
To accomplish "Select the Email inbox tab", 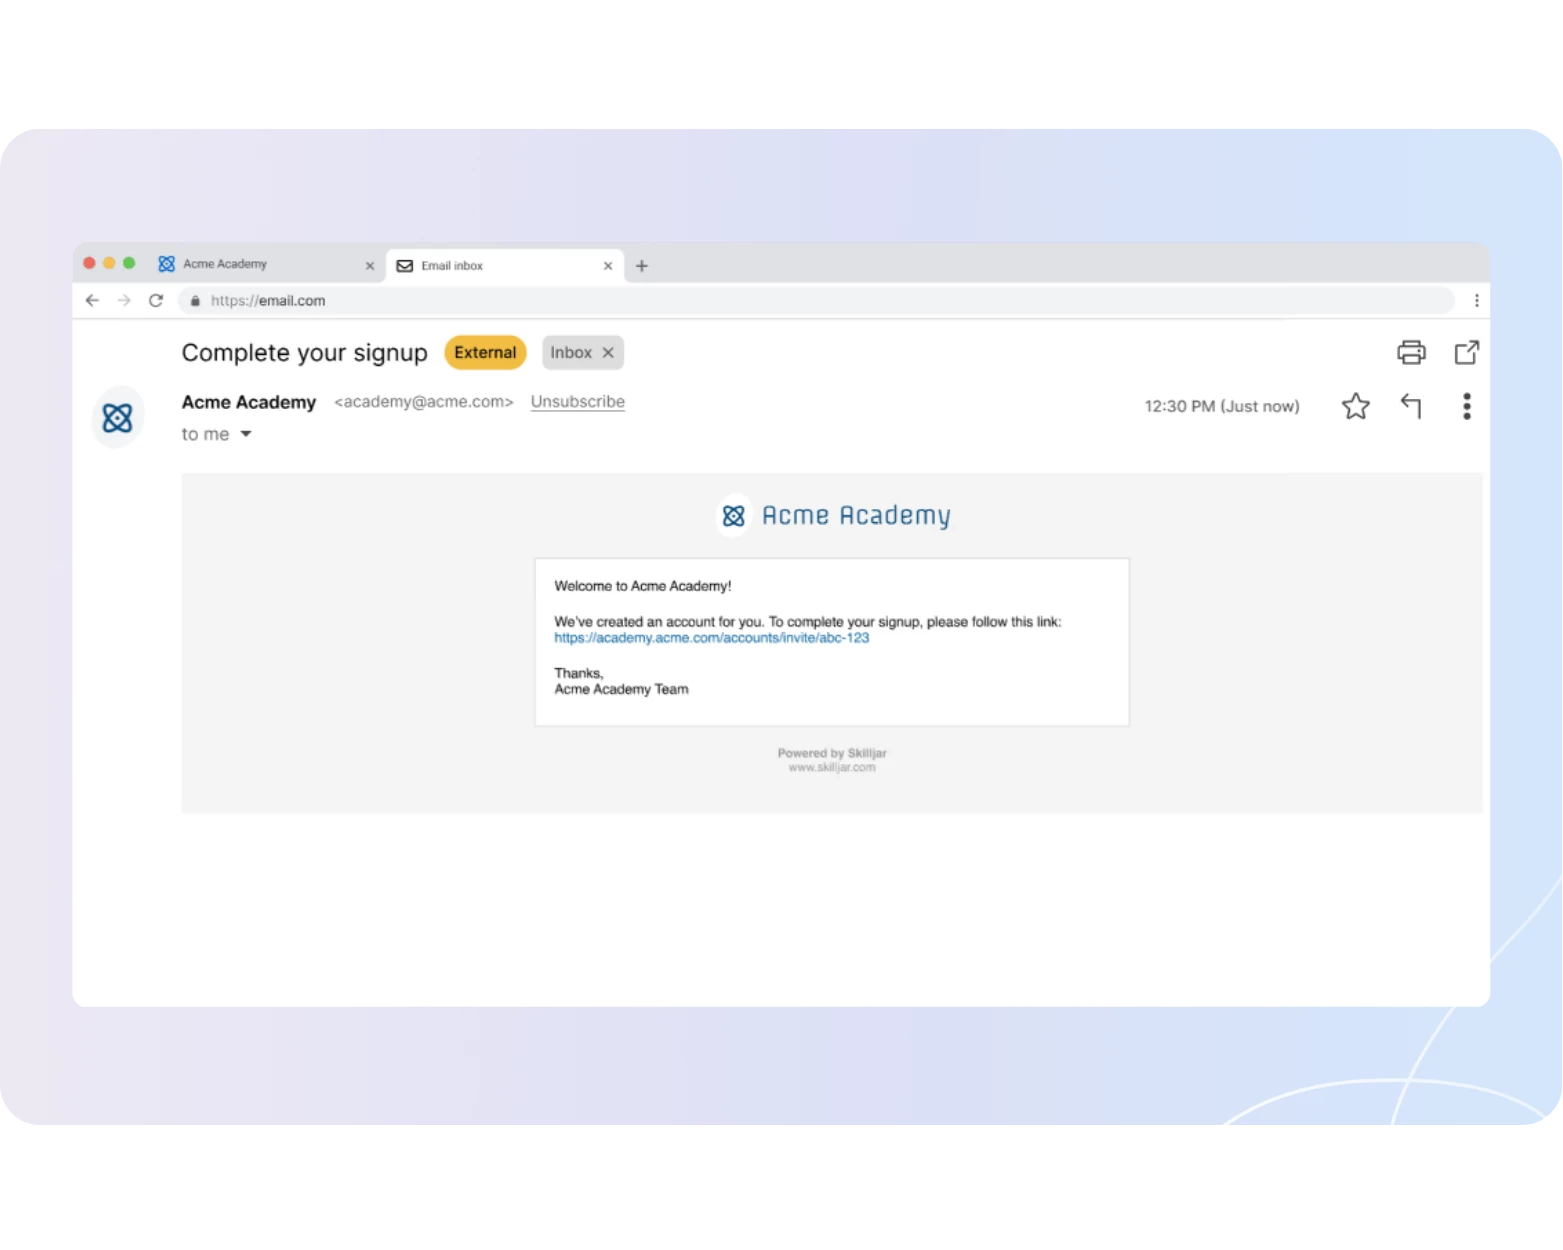I will (504, 265).
